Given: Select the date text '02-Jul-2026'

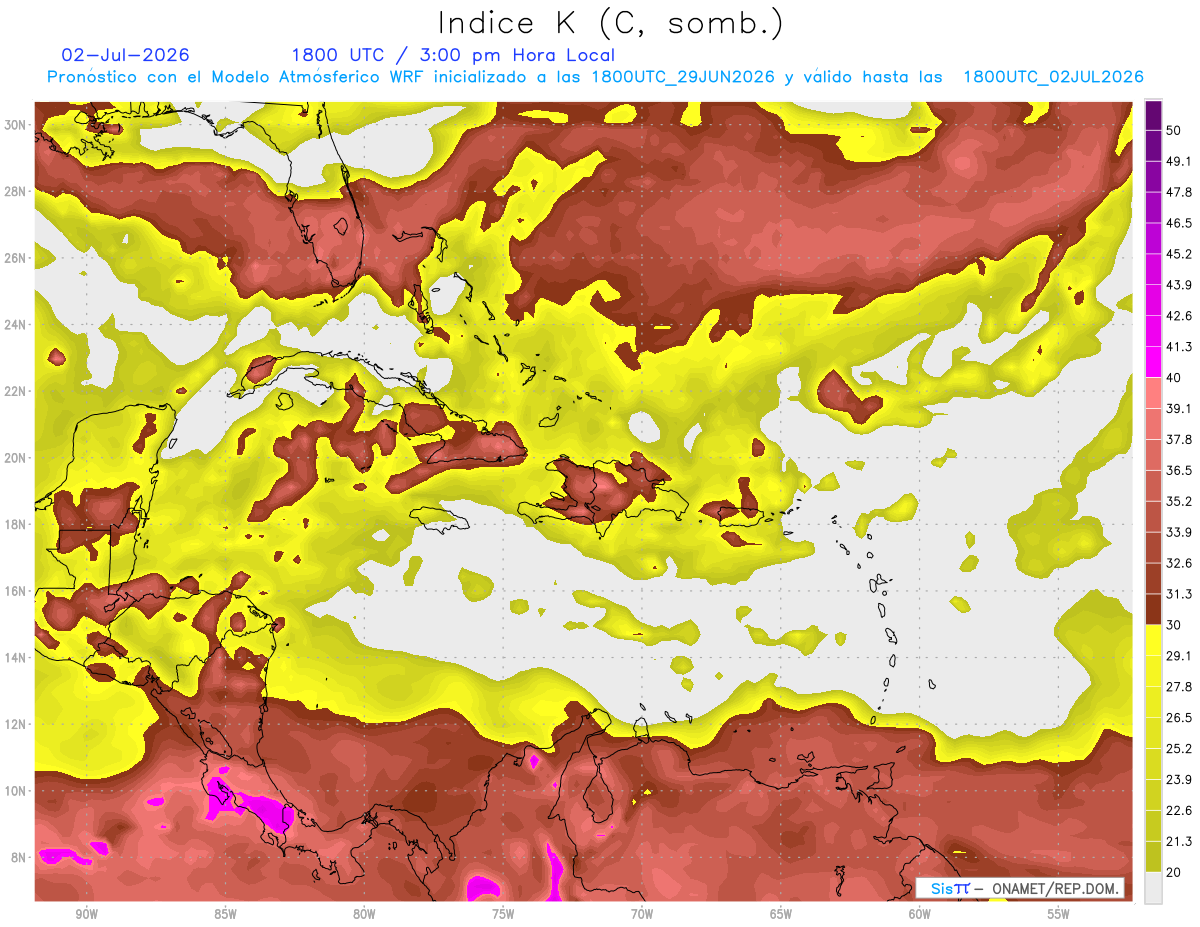Looking at the screenshot, I should click(125, 55).
